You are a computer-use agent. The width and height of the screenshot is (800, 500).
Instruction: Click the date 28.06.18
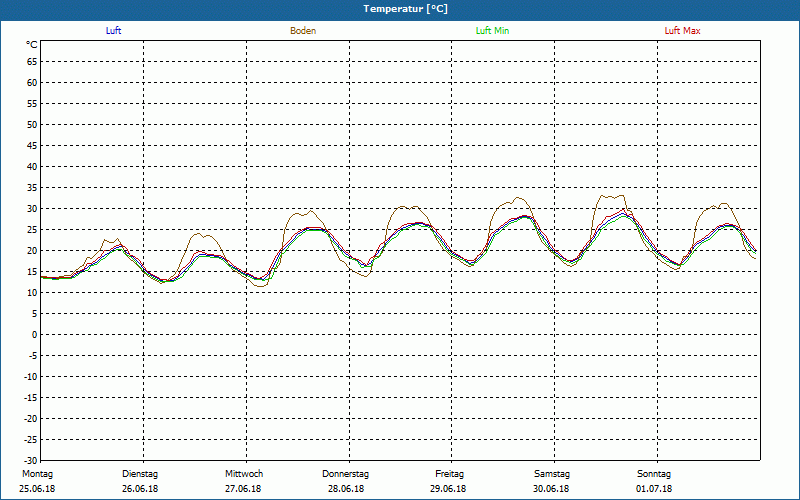point(346,489)
